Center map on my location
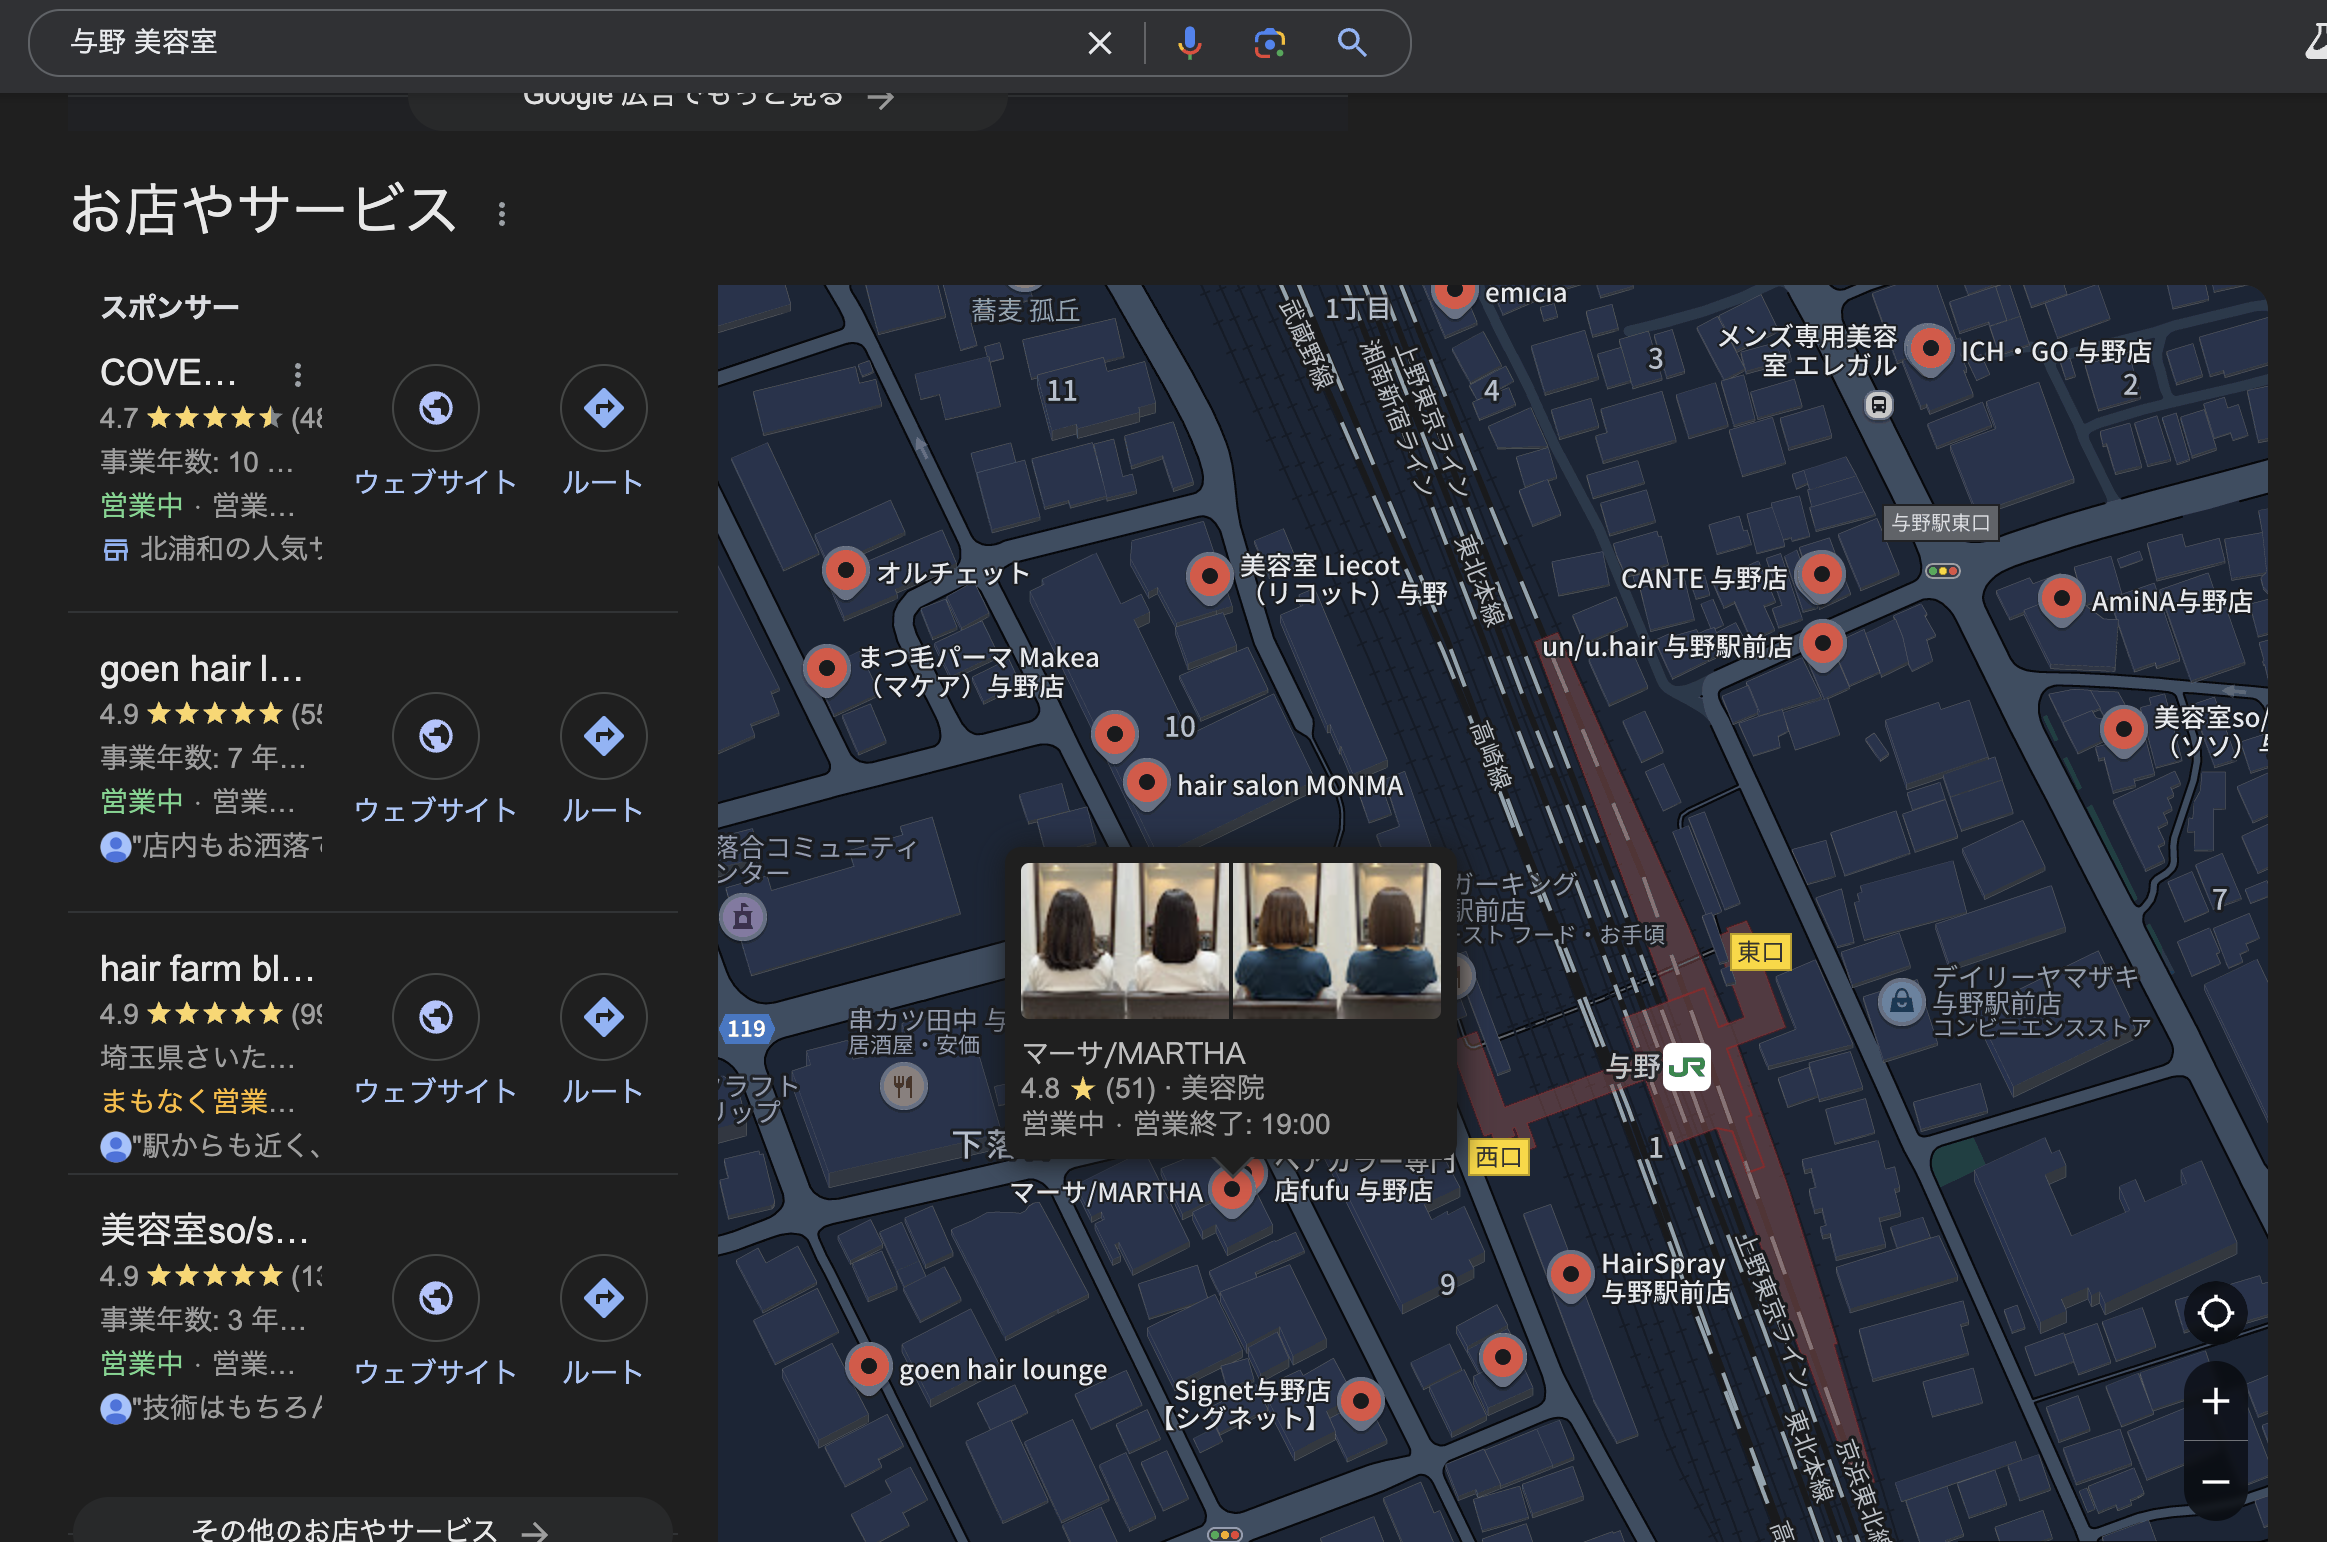This screenshot has height=1542, width=2327. [2215, 1312]
